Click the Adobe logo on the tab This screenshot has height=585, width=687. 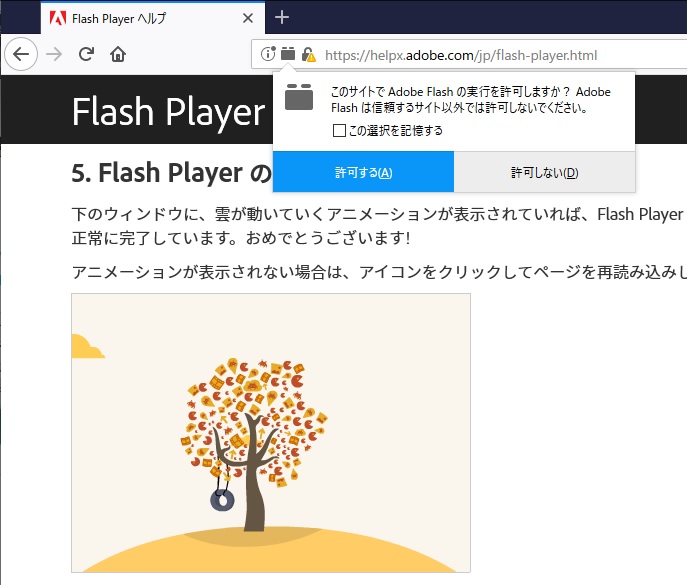[x=56, y=18]
